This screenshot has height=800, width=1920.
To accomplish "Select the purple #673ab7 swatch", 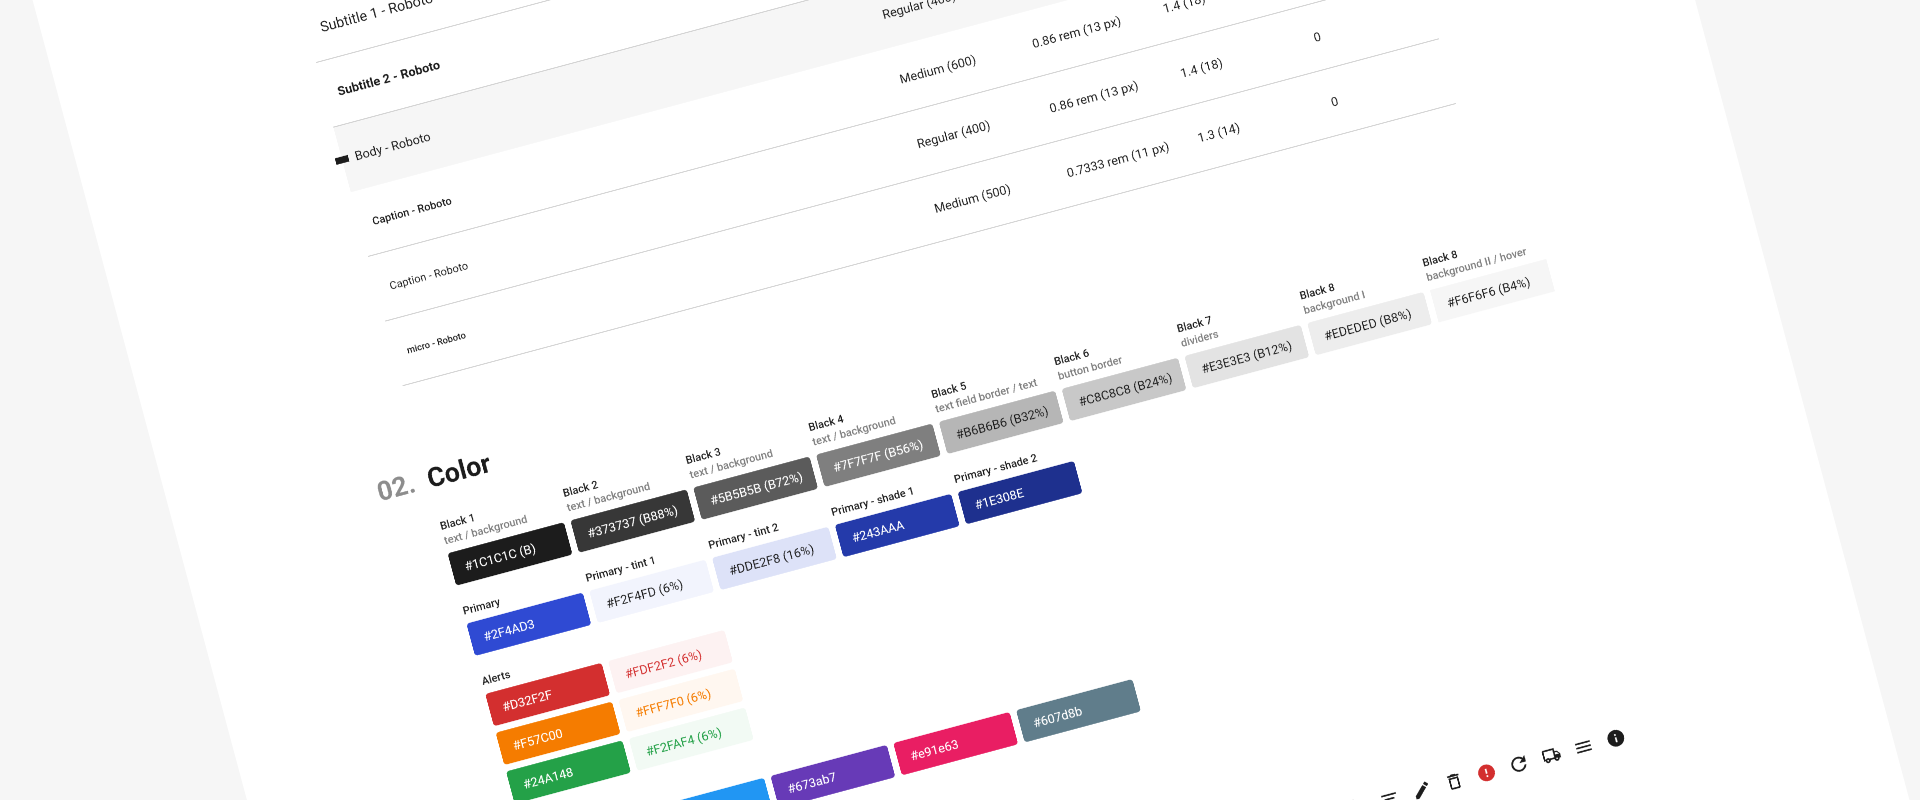I will pos(830,774).
